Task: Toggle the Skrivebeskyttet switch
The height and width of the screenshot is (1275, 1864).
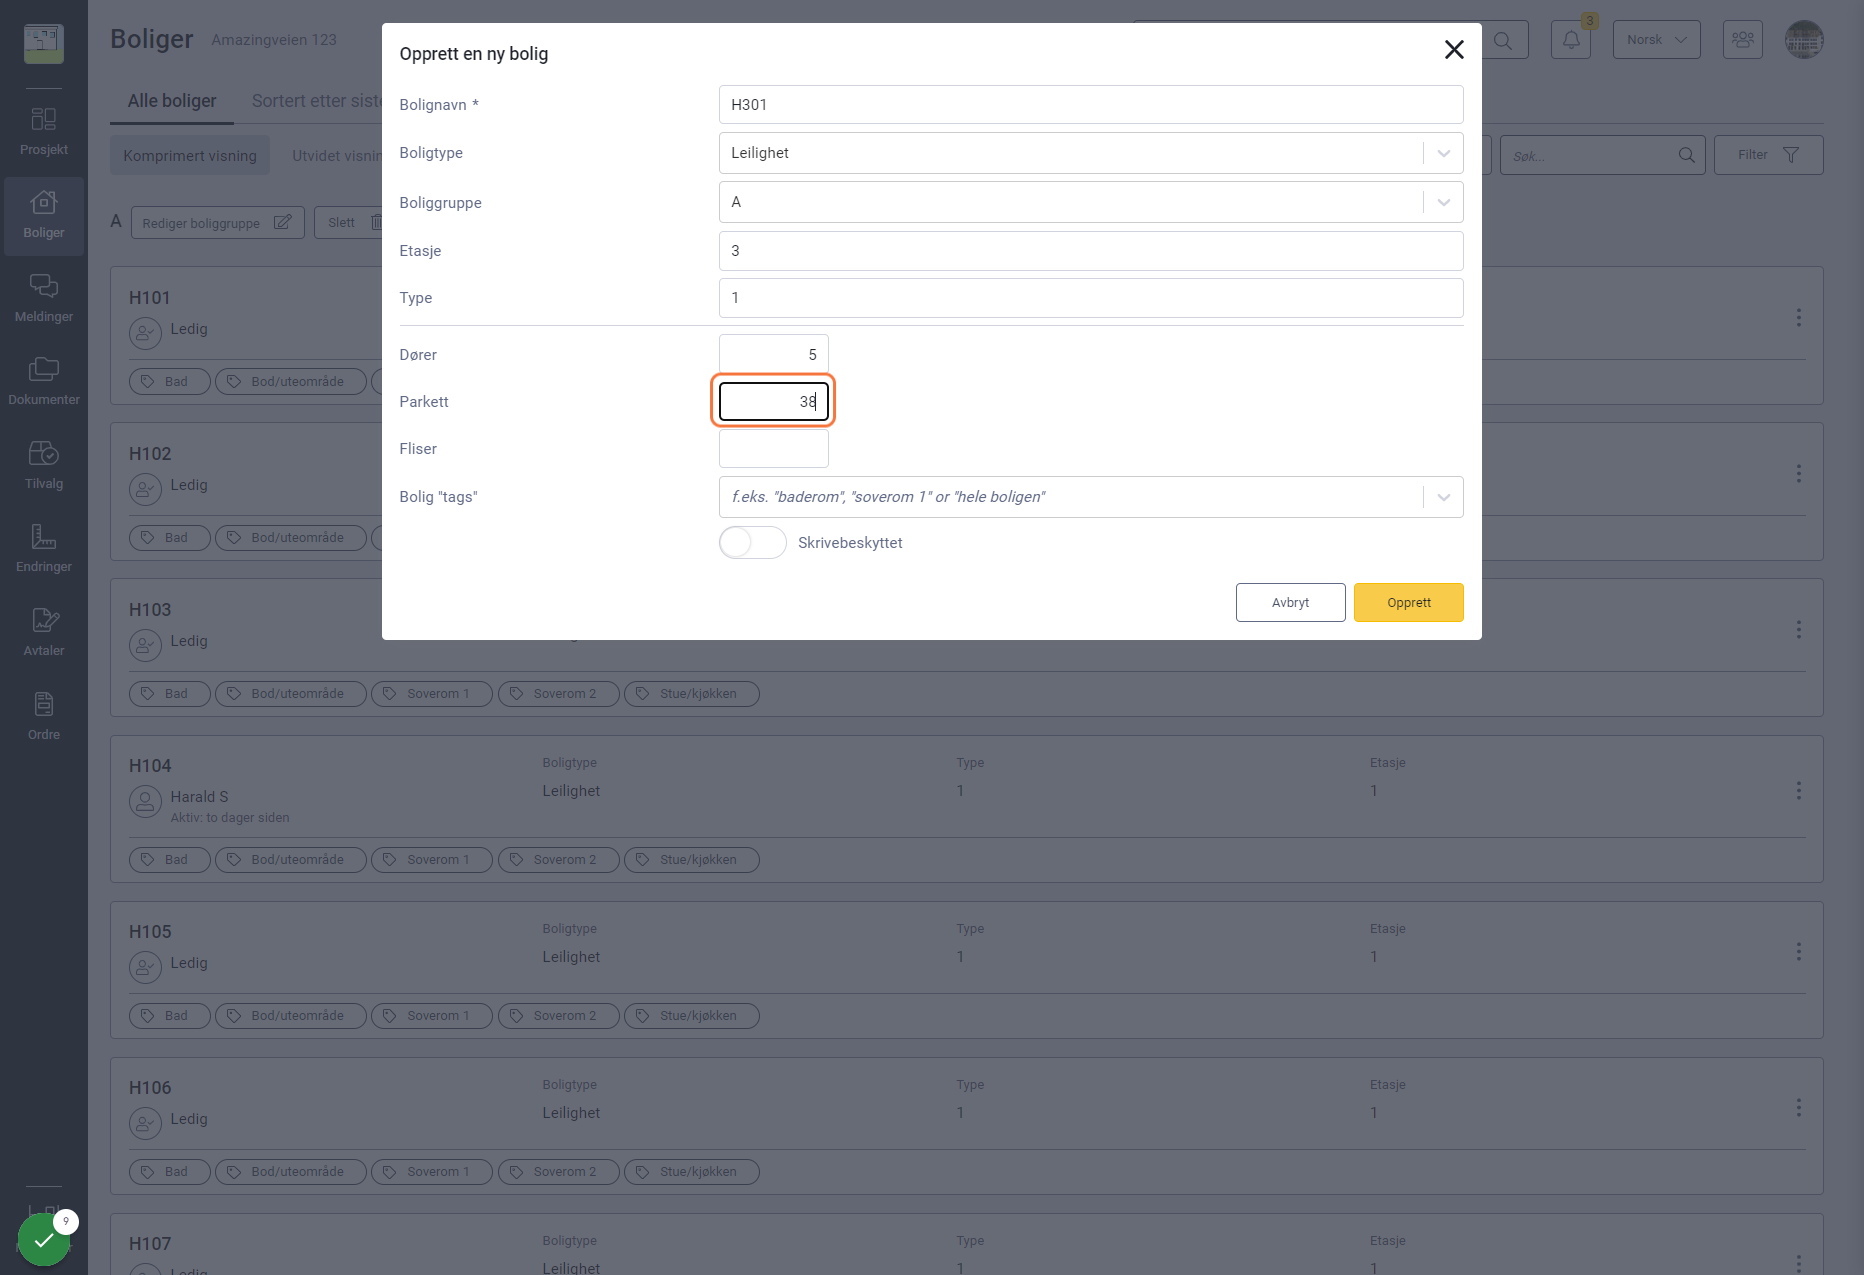Action: point(752,543)
